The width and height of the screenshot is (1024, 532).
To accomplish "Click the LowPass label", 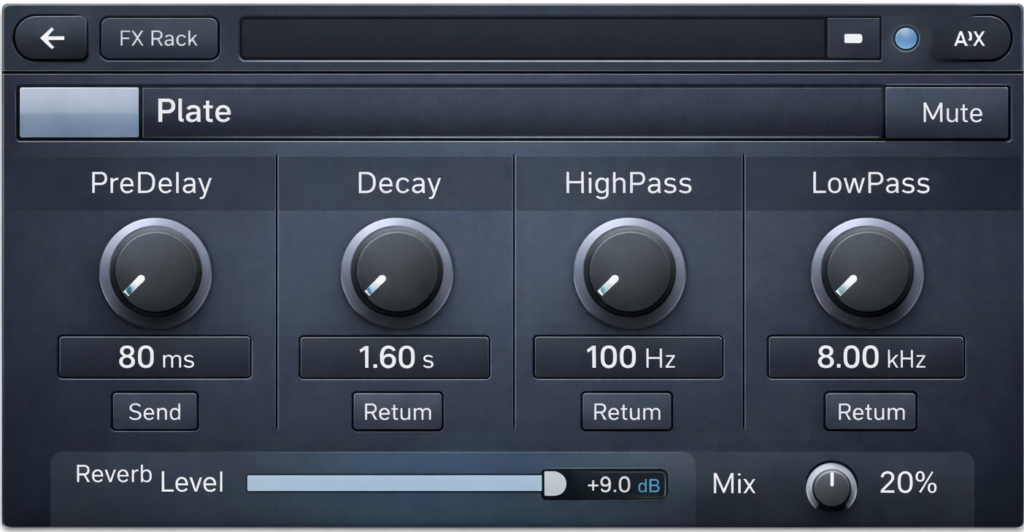I will coord(871,183).
